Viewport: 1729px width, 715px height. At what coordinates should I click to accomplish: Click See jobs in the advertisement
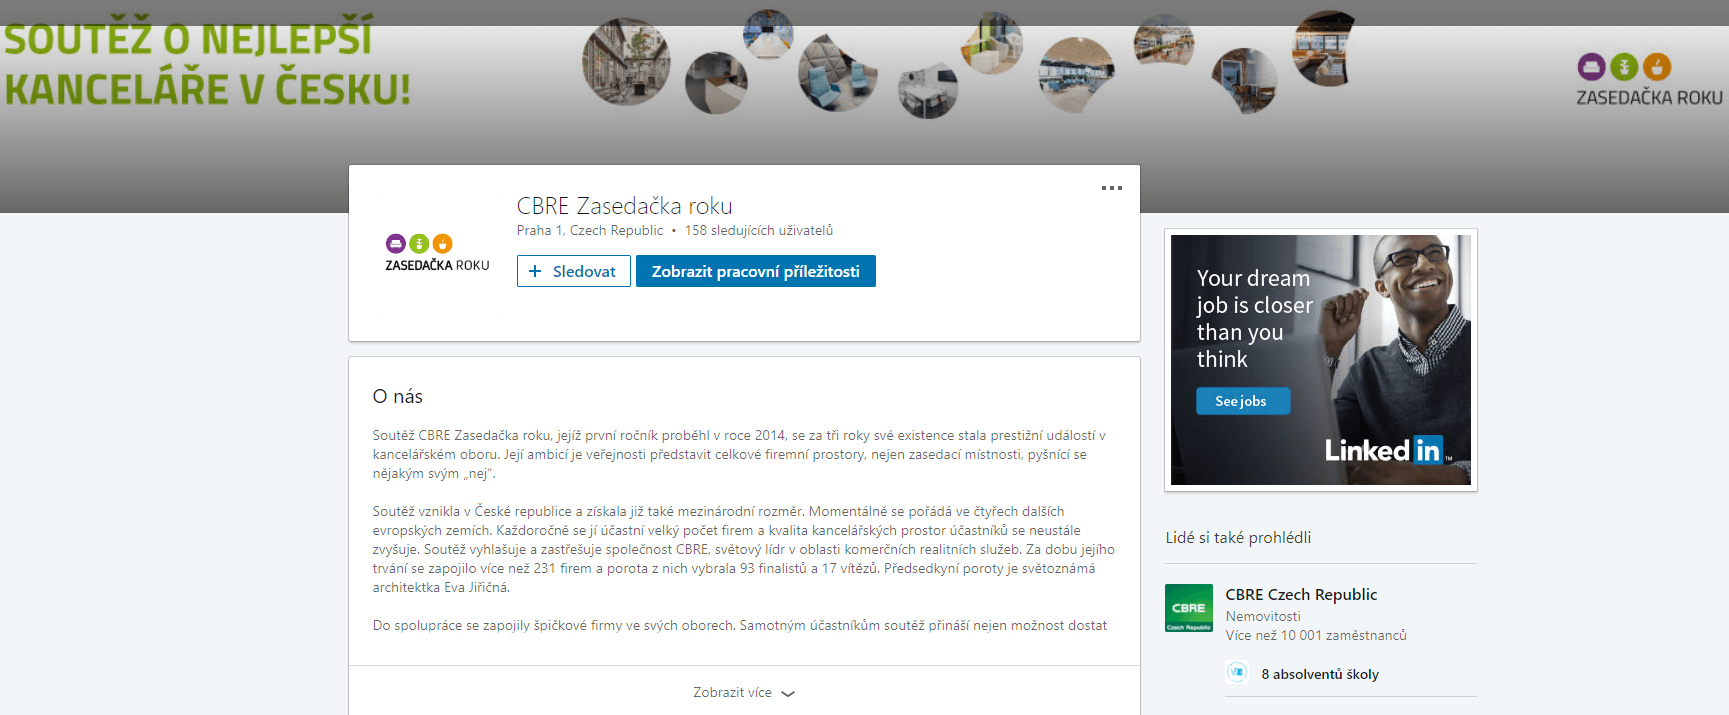click(1243, 401)
